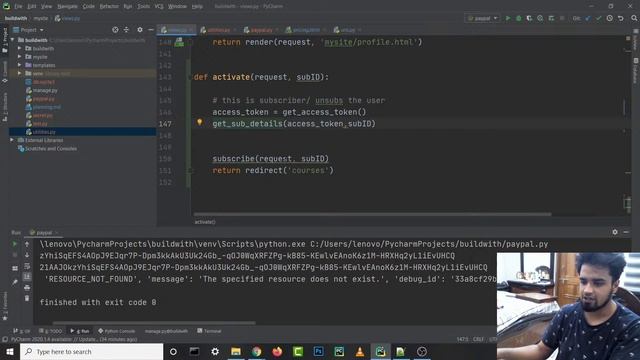Open the File menu
Screen dimensions: 640x360
18,7
